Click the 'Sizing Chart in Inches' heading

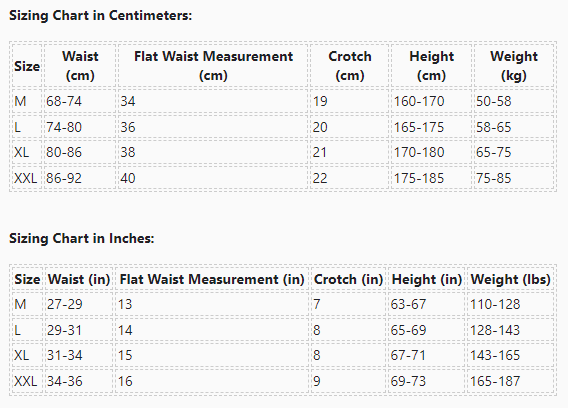coord(82,238)
